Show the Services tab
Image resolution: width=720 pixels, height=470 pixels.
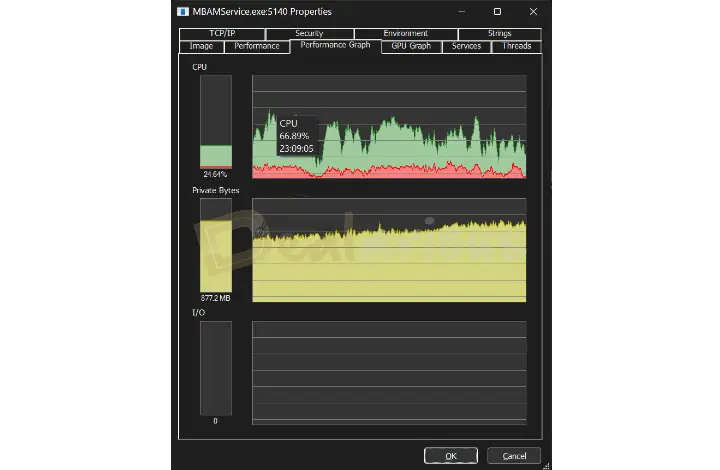point(466,46)
